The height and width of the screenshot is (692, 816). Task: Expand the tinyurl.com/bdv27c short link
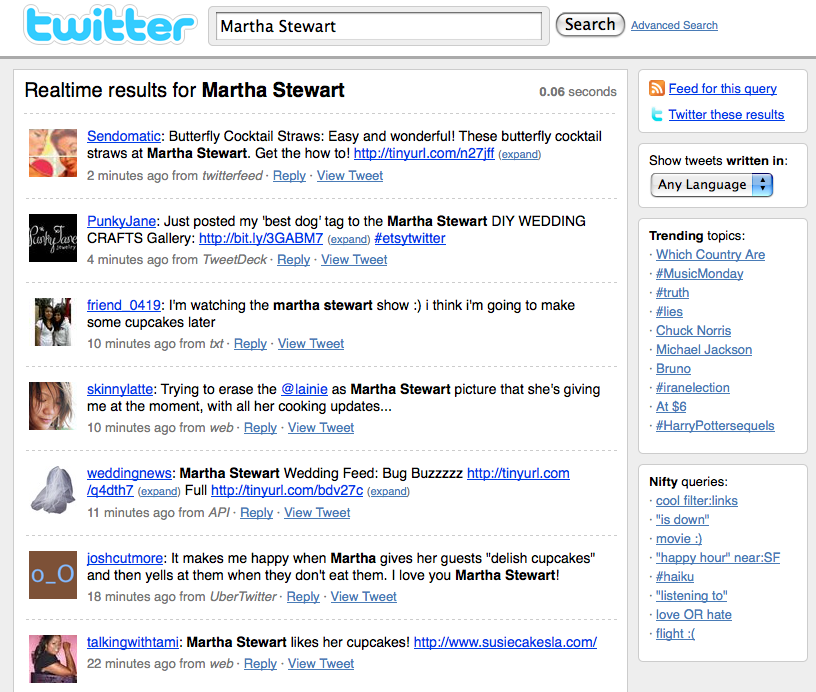tap(388, 492)
